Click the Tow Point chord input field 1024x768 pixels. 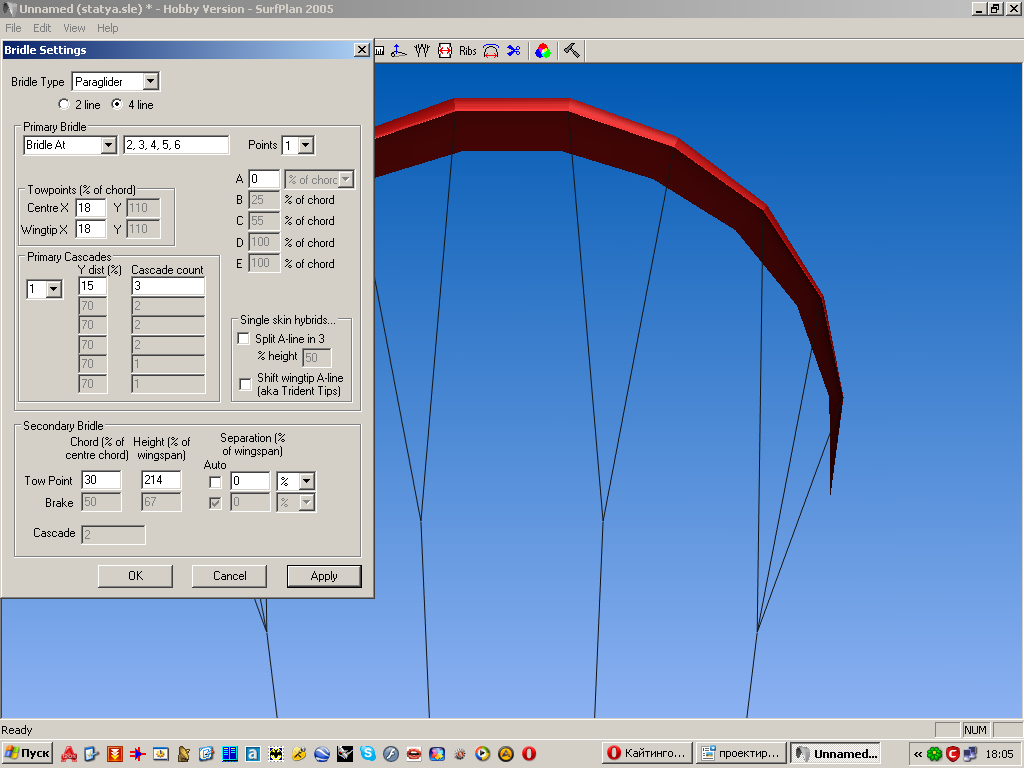[x=101, y=480]
